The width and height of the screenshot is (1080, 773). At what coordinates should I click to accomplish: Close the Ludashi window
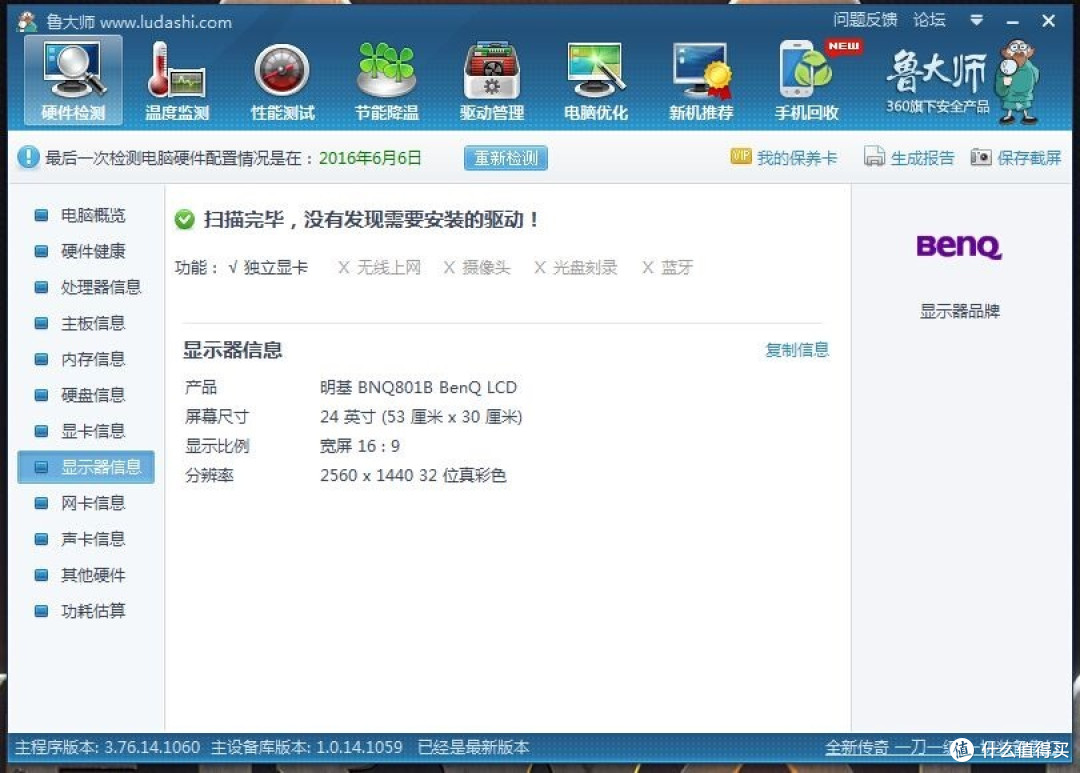[1048, 21]
